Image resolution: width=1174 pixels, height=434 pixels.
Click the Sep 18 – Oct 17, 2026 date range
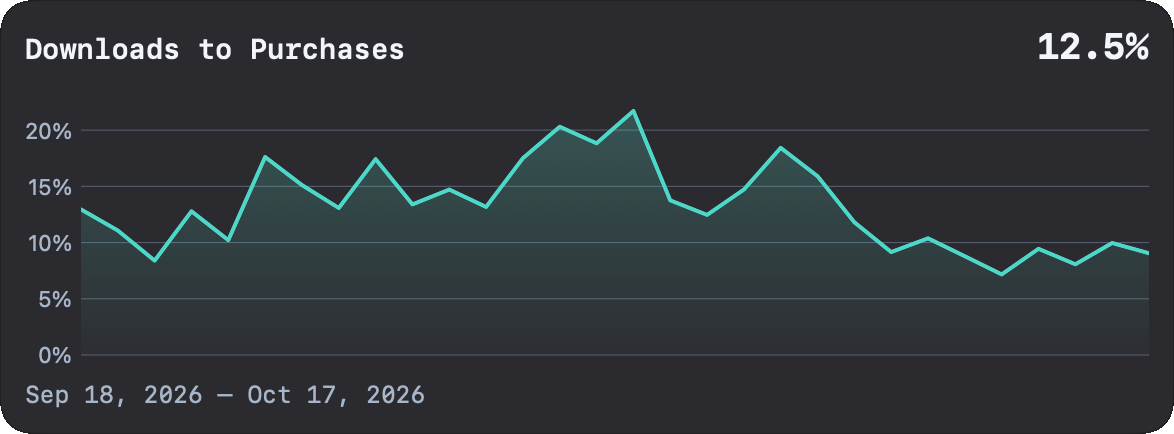click(225, 394)
